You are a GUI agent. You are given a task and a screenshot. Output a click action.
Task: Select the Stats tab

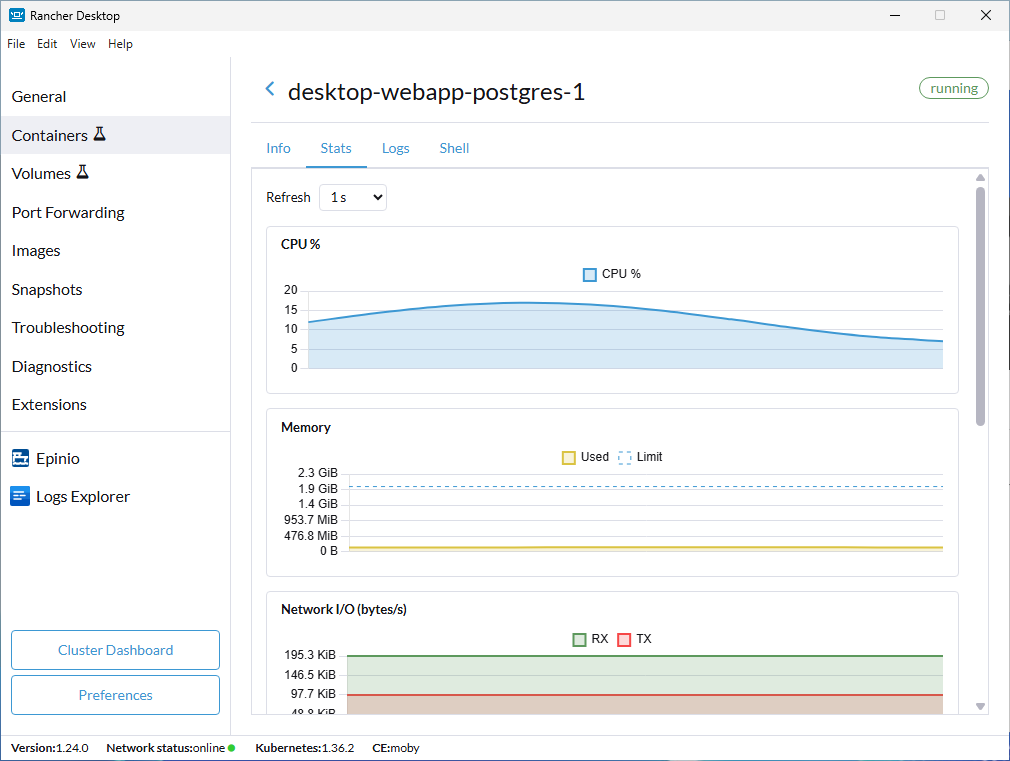tap(336, 148)
